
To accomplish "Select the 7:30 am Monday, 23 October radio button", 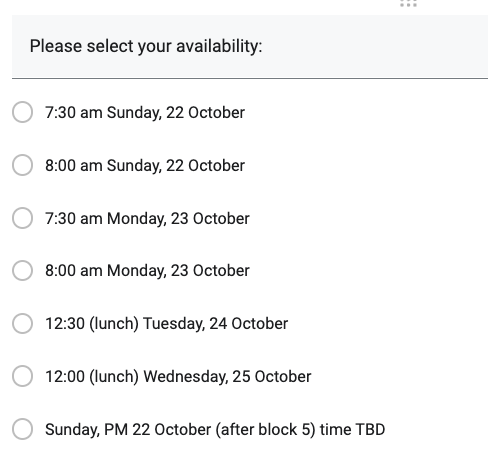I will tap(22, 218).
